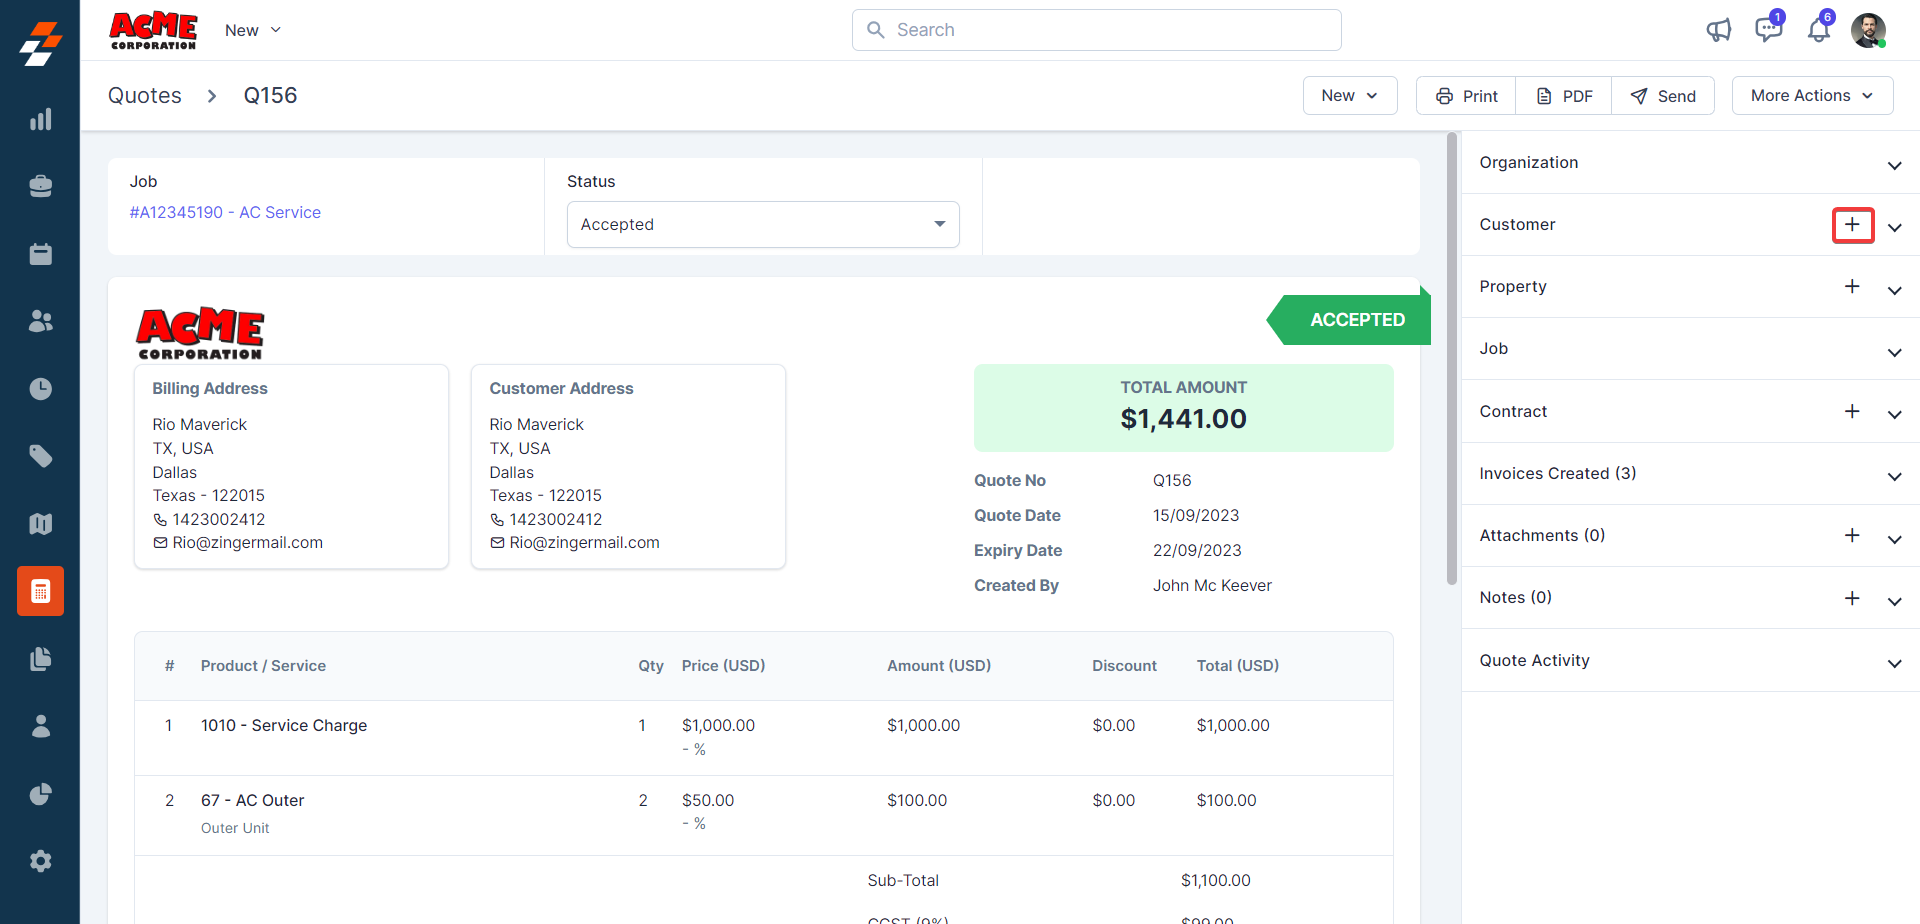The image size is (1920, 924).
Task: Open the chat messages icon
Action: coord(1768,29)
